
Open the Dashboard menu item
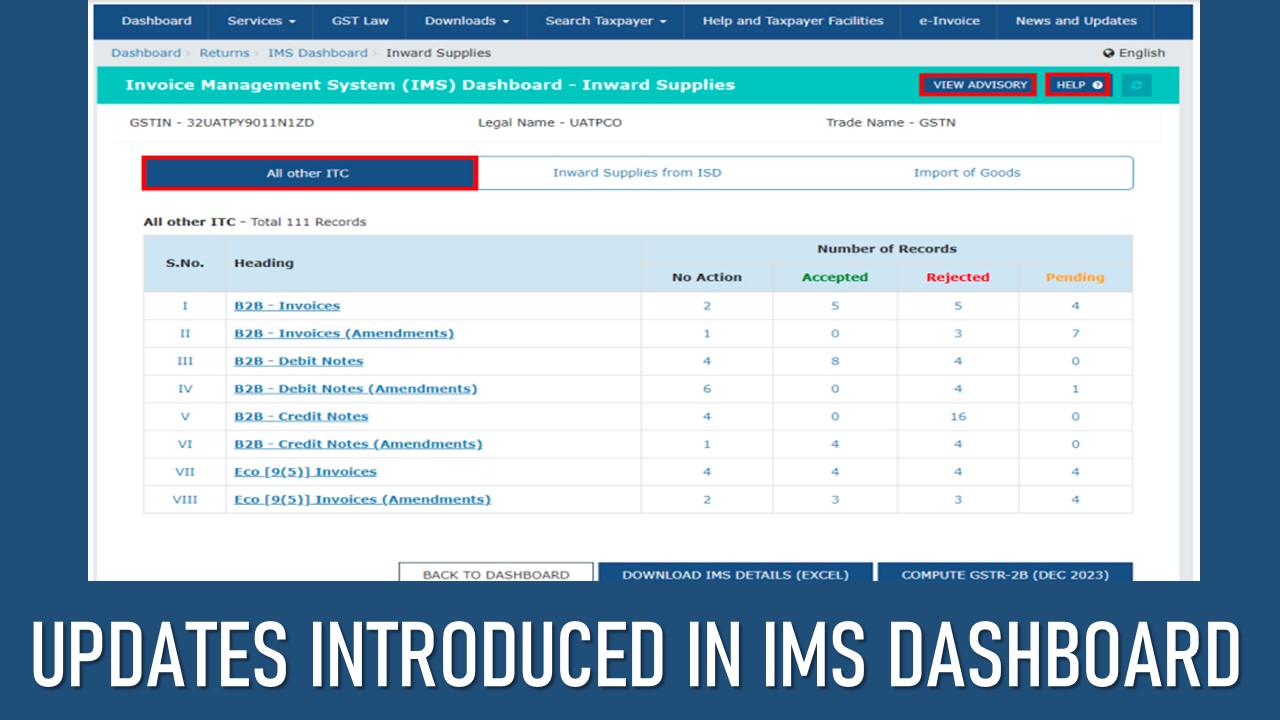[156, 21]
